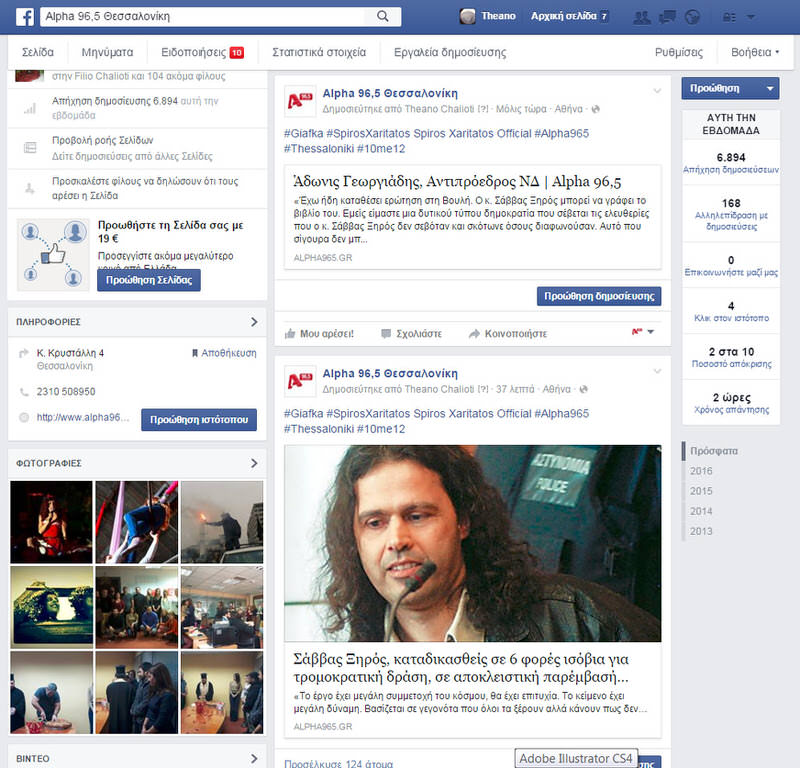Open the Ρυθμίσεις tab
The width and height of the screenshot is (800, 768).
pos(679,52)
